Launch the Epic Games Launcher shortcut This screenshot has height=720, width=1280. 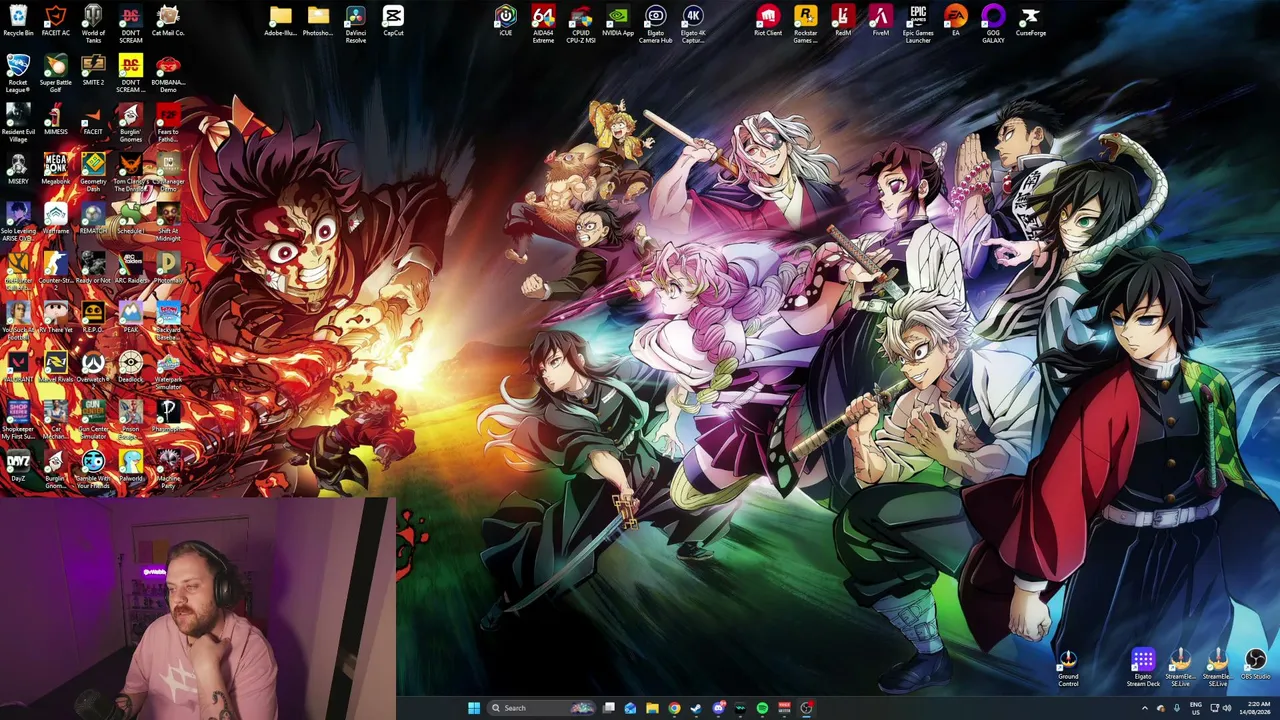pos(918,24)
